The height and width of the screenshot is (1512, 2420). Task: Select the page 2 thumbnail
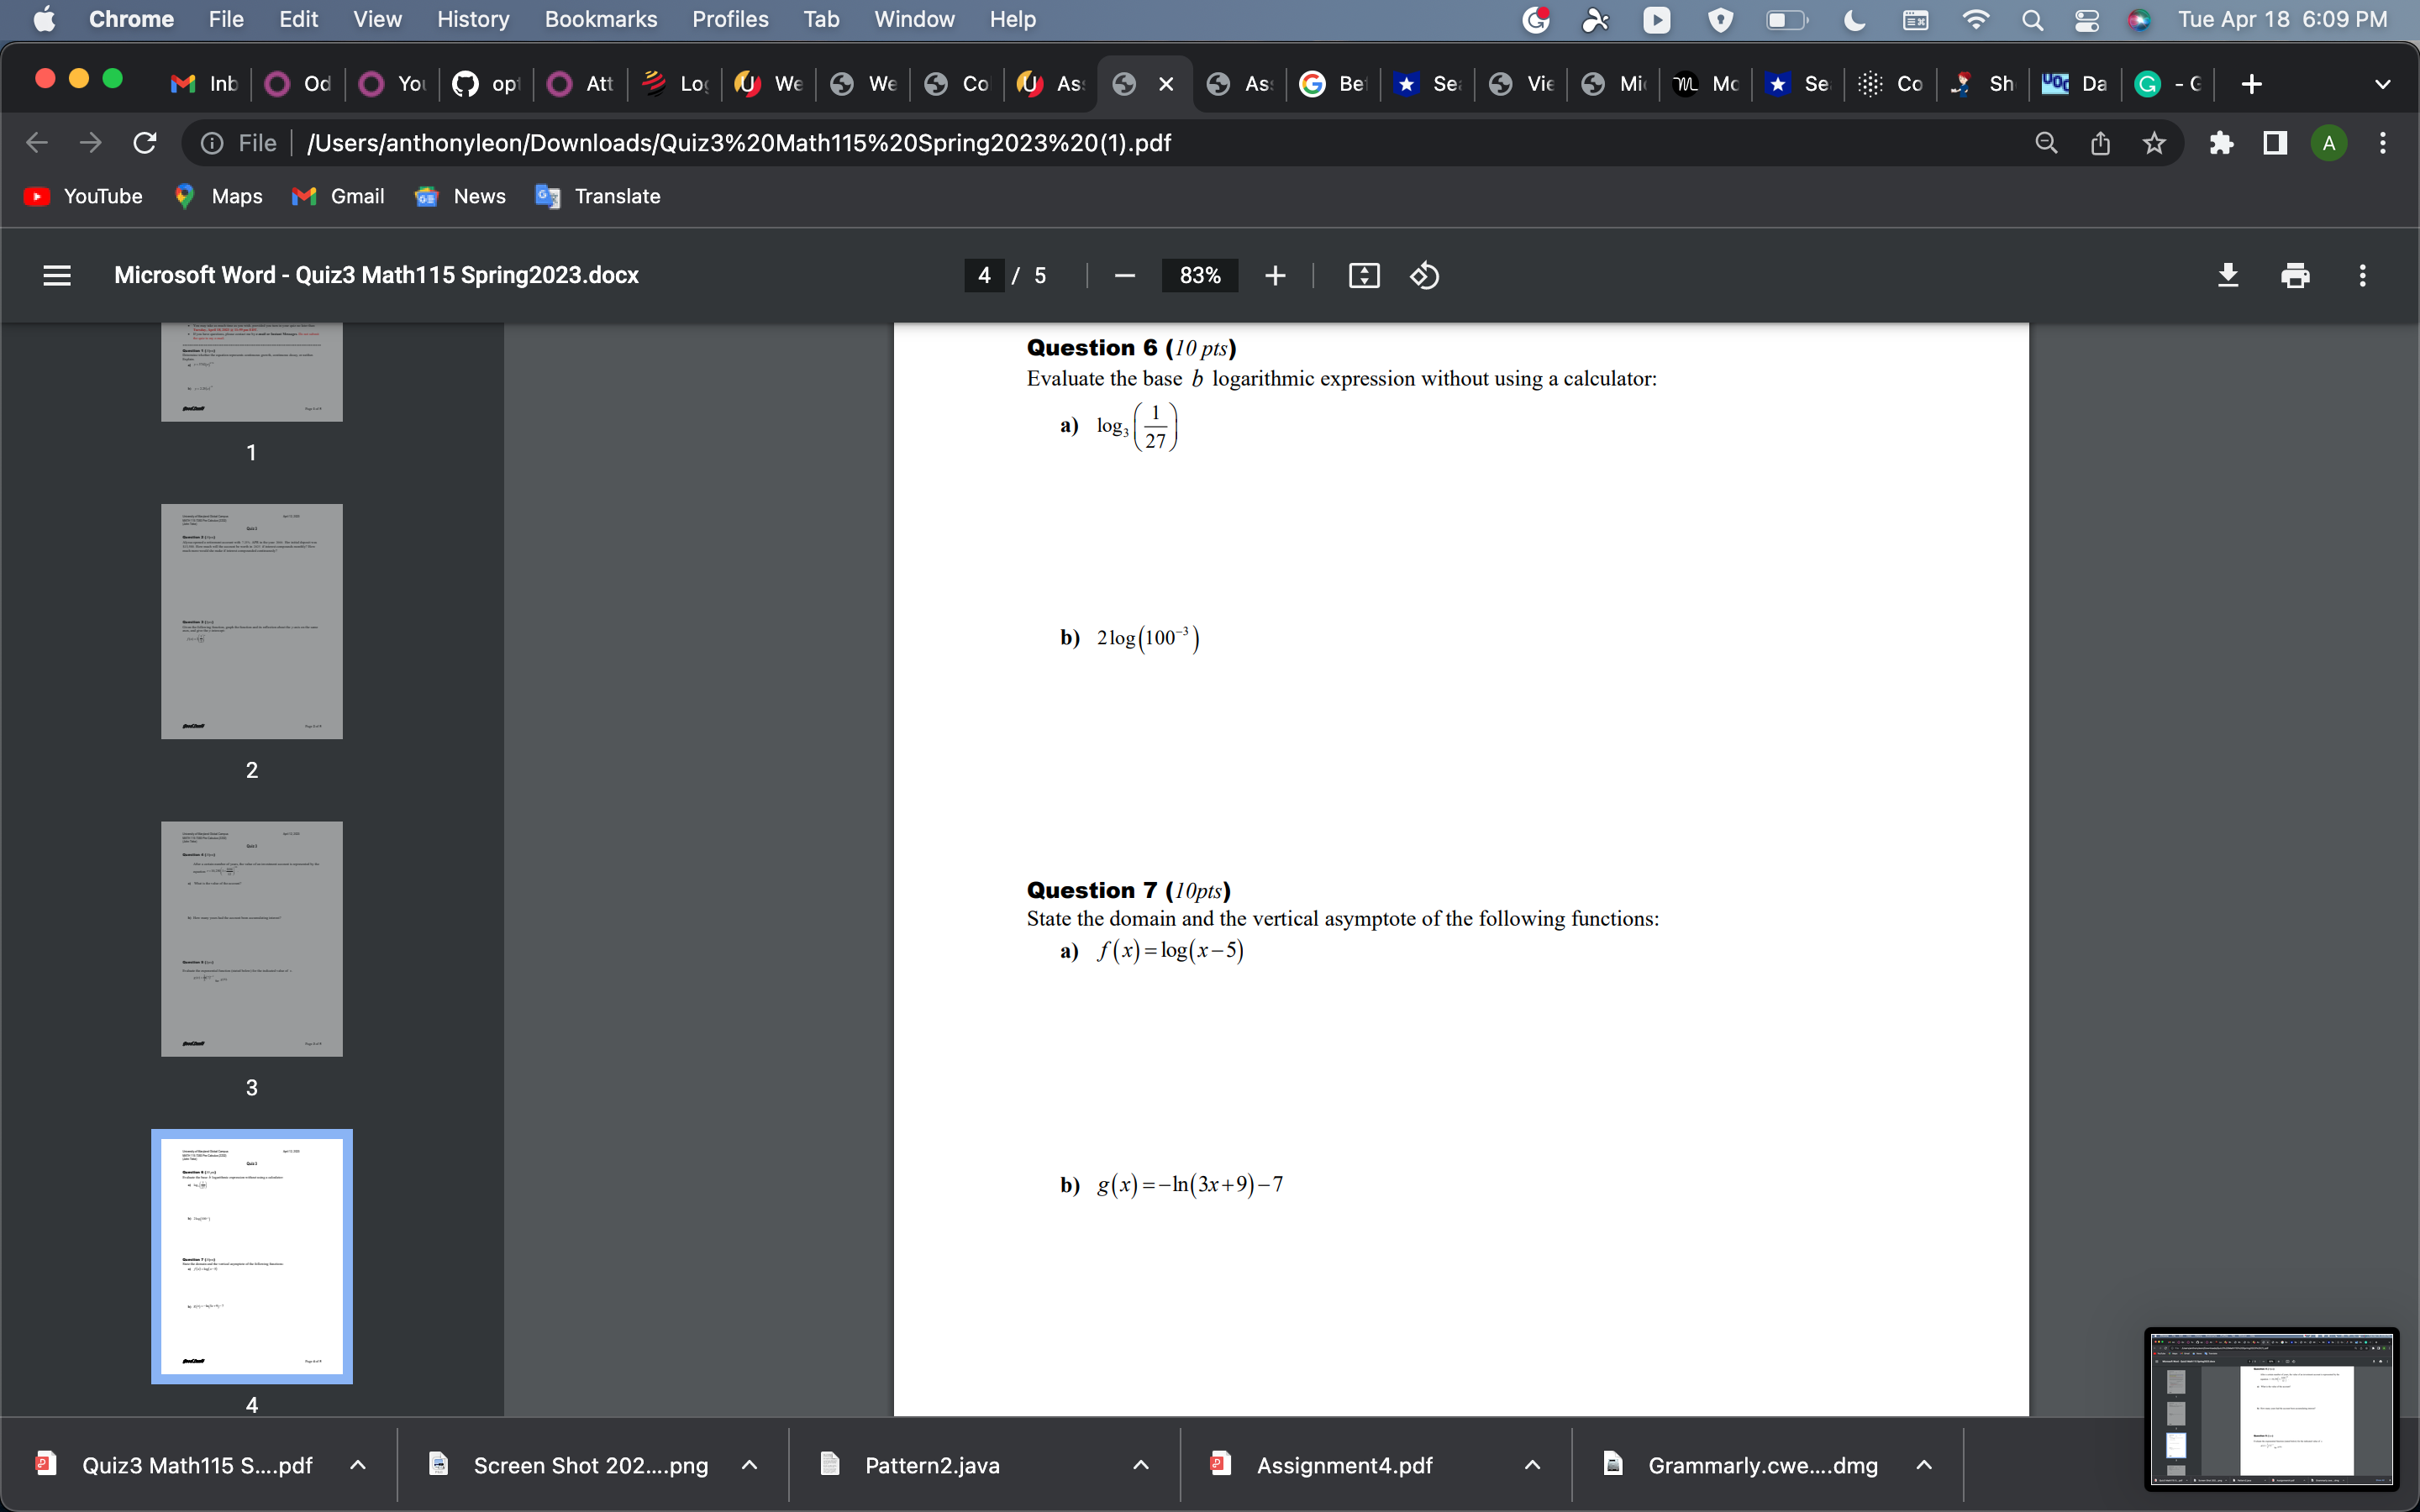pyautogui.click(x=251, y=621)
